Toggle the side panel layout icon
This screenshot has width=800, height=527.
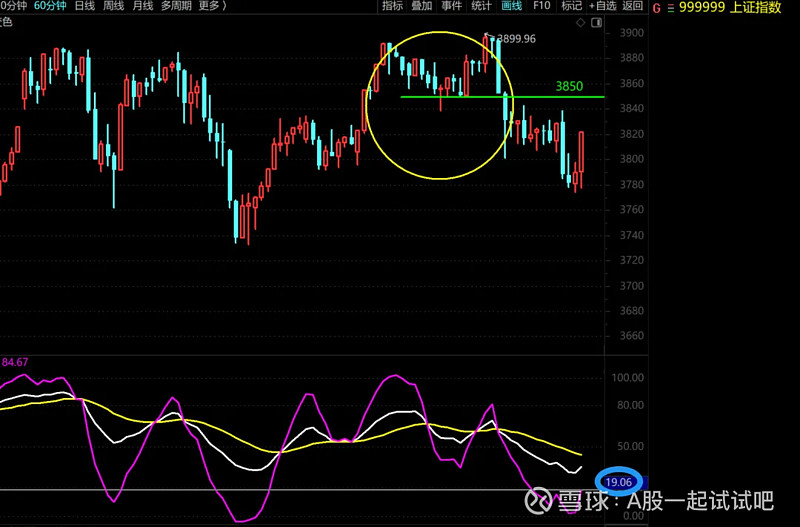click(x=596, y=22)
